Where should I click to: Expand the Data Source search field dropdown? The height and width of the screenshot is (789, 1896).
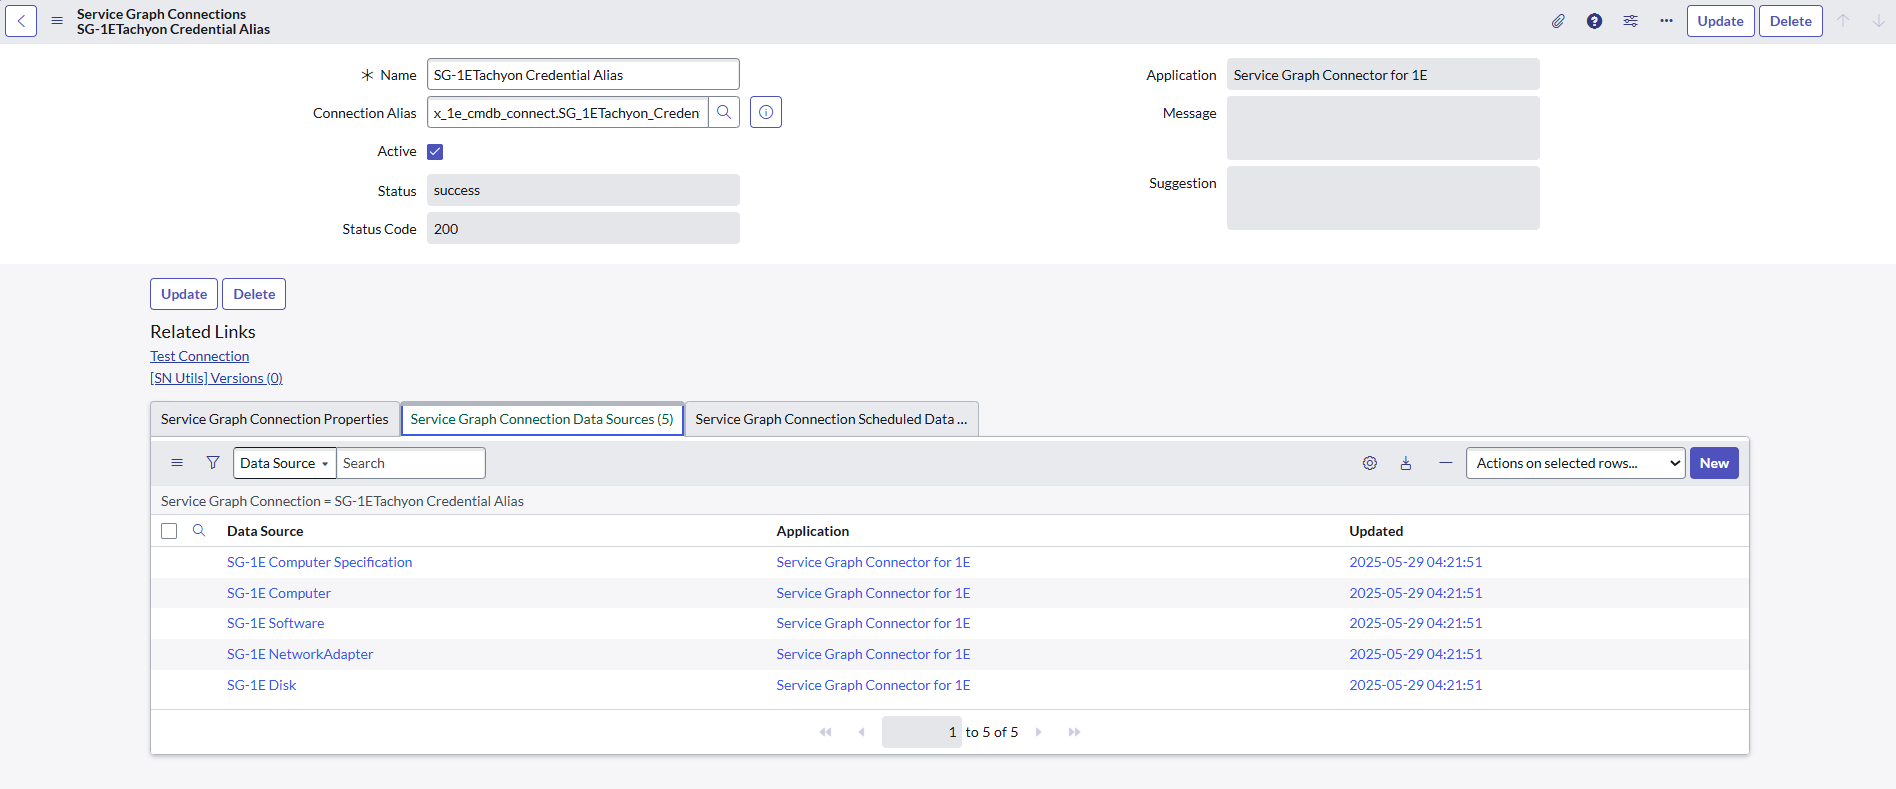pyautogui.click(x=284, y=463)
